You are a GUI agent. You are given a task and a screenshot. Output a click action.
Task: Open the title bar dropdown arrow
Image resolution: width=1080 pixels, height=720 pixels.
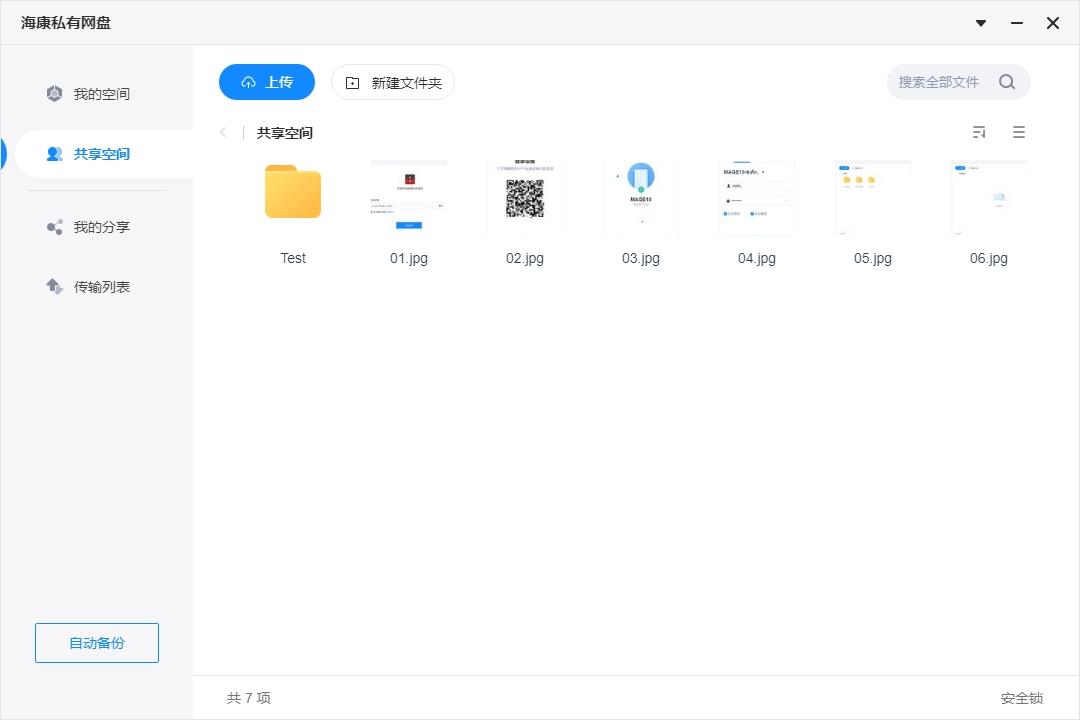[980, 23]
